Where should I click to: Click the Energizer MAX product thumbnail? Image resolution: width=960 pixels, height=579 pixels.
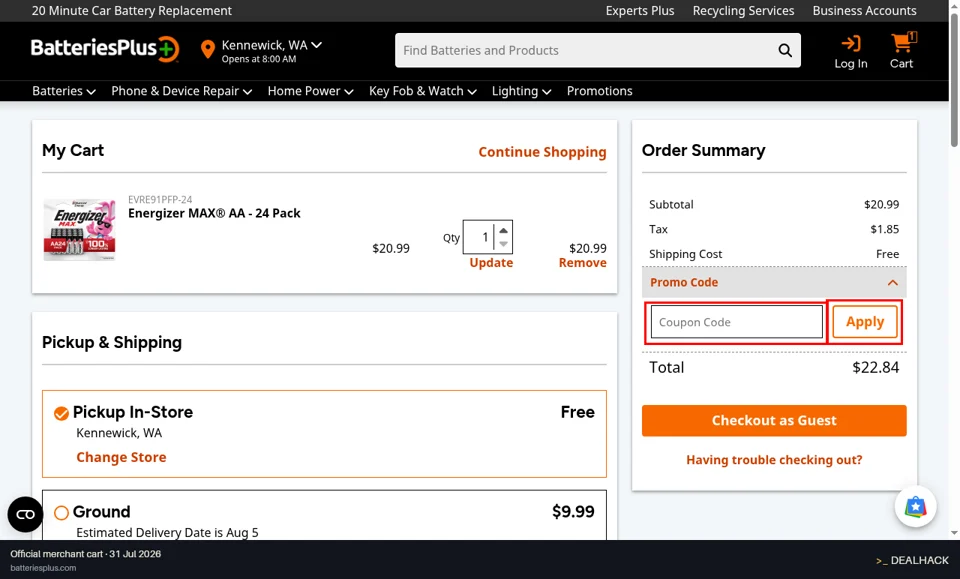tap(80, 230)
